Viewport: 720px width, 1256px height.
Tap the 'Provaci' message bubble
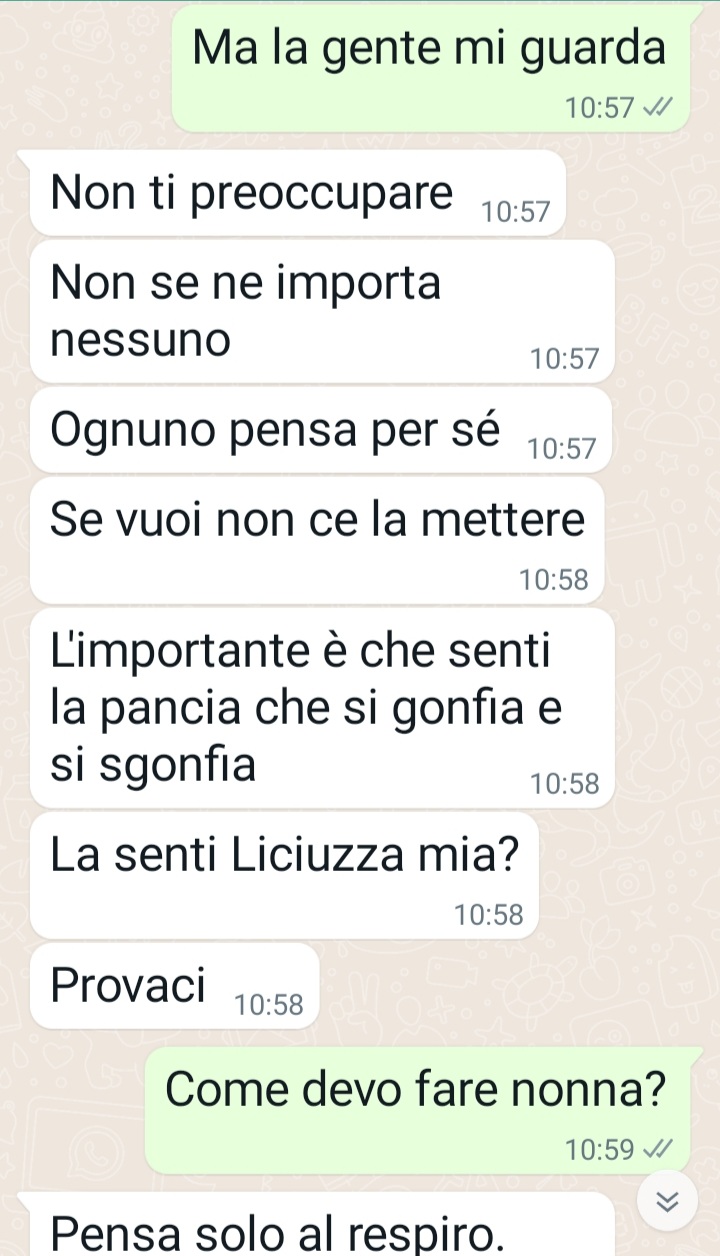175,986
